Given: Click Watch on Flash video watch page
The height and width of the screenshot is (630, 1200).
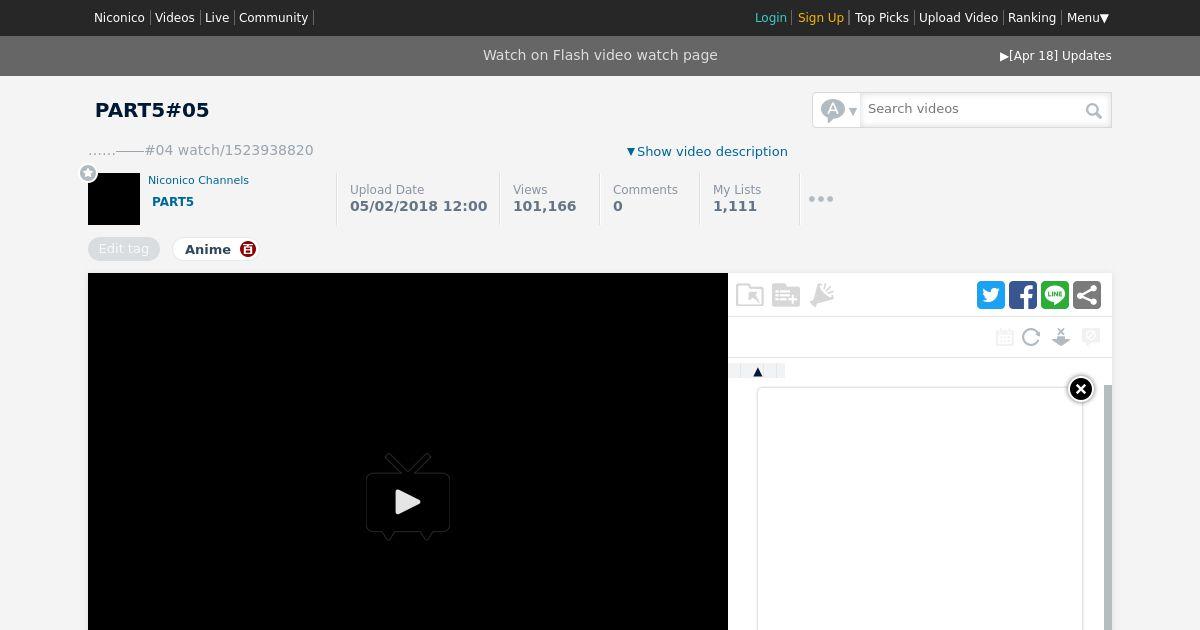Looking at the screenshot, I should pos(600,55).
